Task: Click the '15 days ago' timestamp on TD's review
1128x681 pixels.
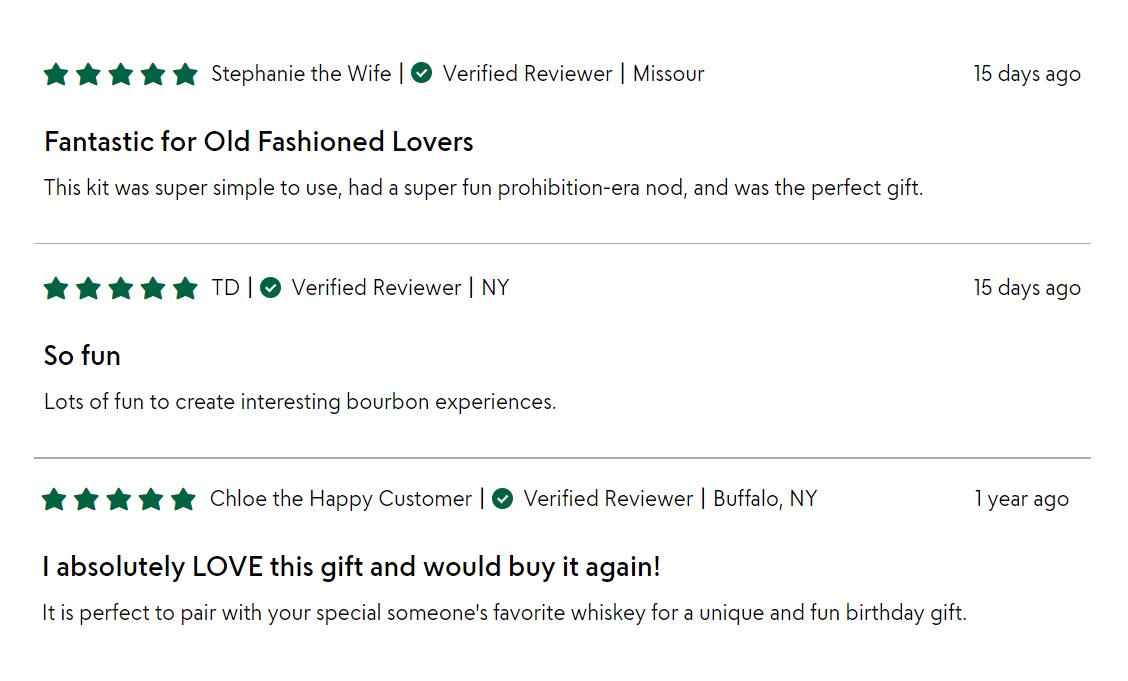Action: (1027, 288)
